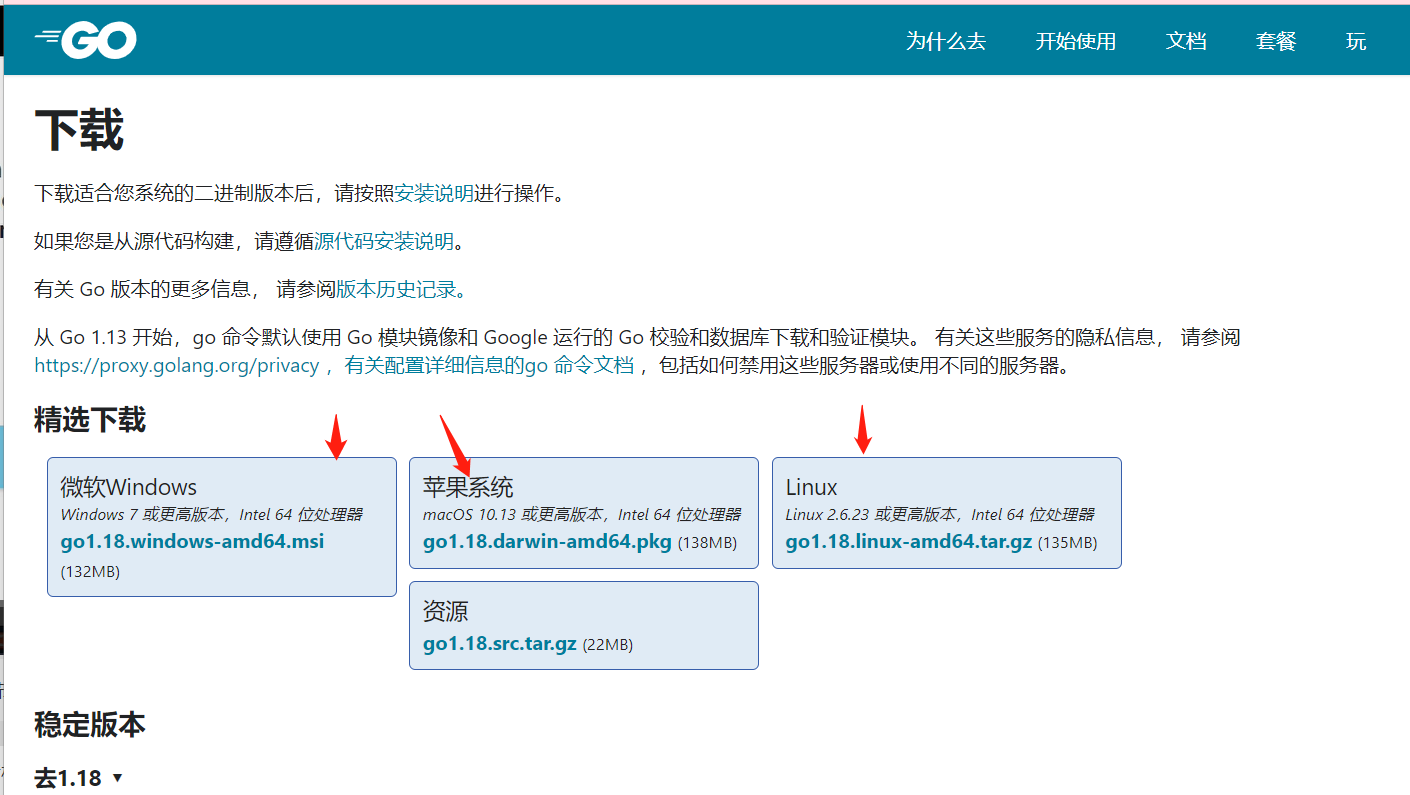Click the GO logo in the header
Viewport: 1410px width, 795px height.
(x=85, y=39)
